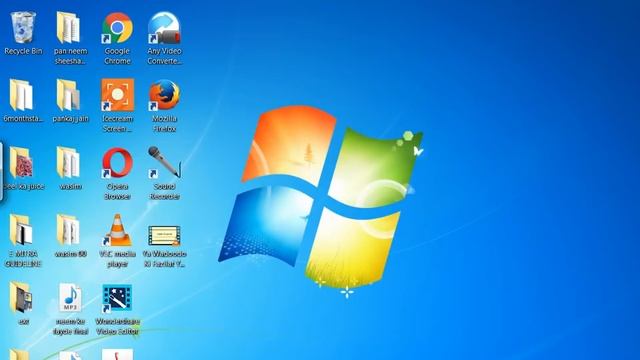
Task: Select the Mozilla Firefox shortcut
Action: click(164, 106)
